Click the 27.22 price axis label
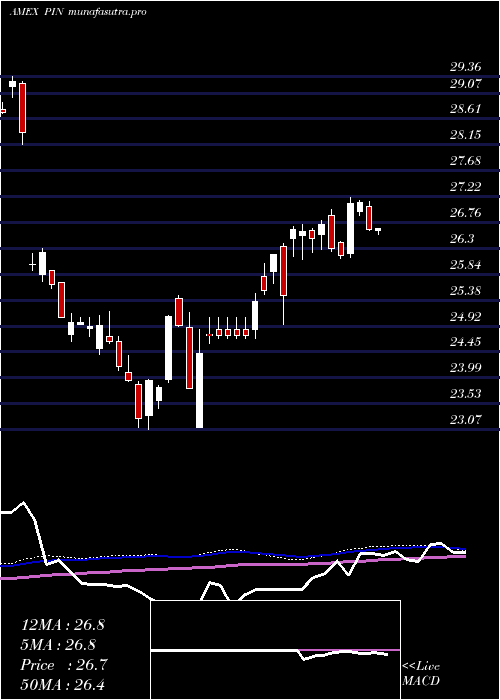The width and height of the screenshot is (500, 700). coord(465,187)
